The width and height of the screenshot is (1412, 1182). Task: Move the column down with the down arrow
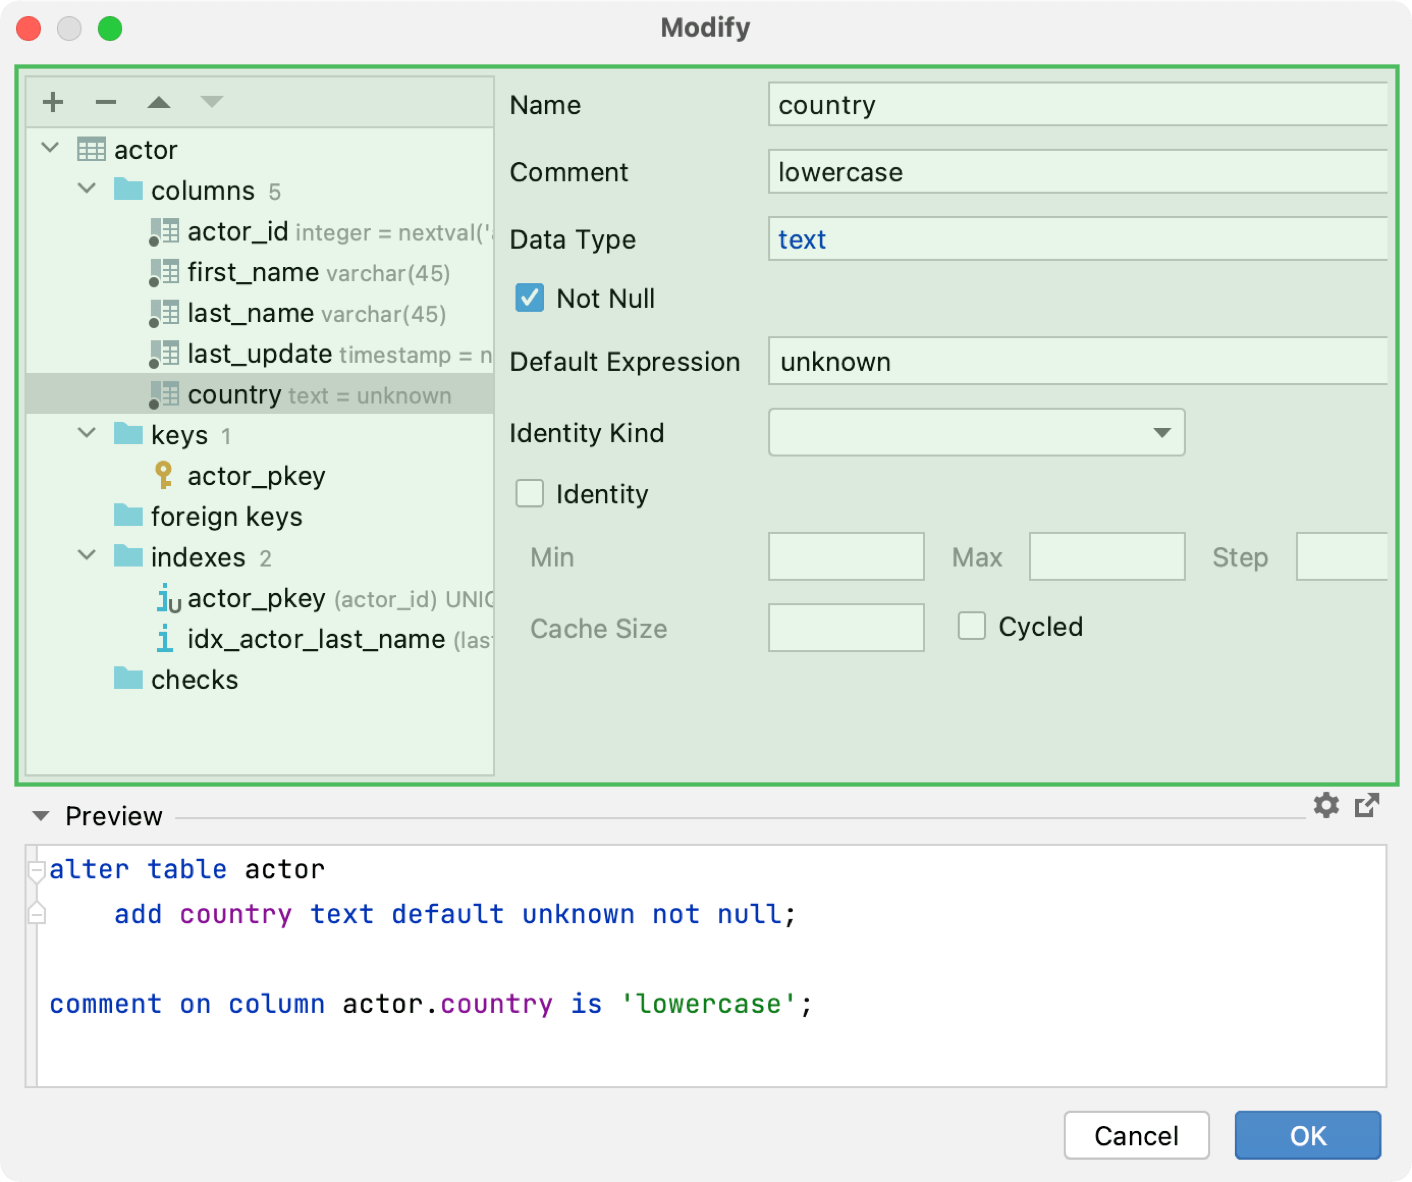coord(211,101)
